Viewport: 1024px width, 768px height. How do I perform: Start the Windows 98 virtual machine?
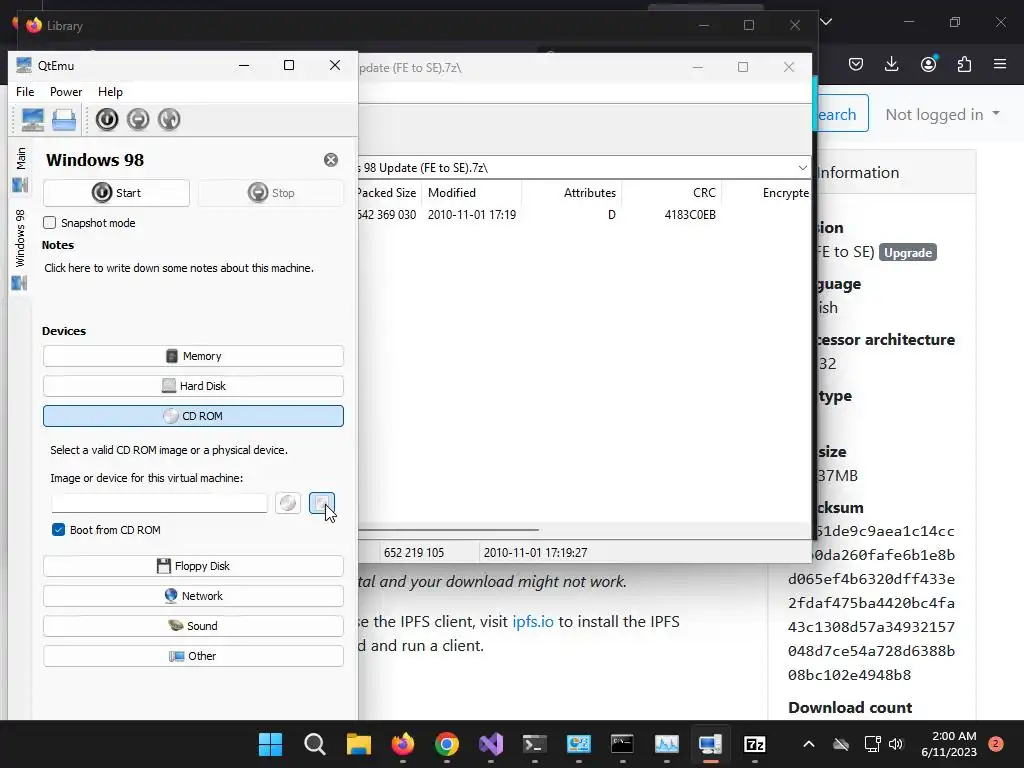[116, 193]
